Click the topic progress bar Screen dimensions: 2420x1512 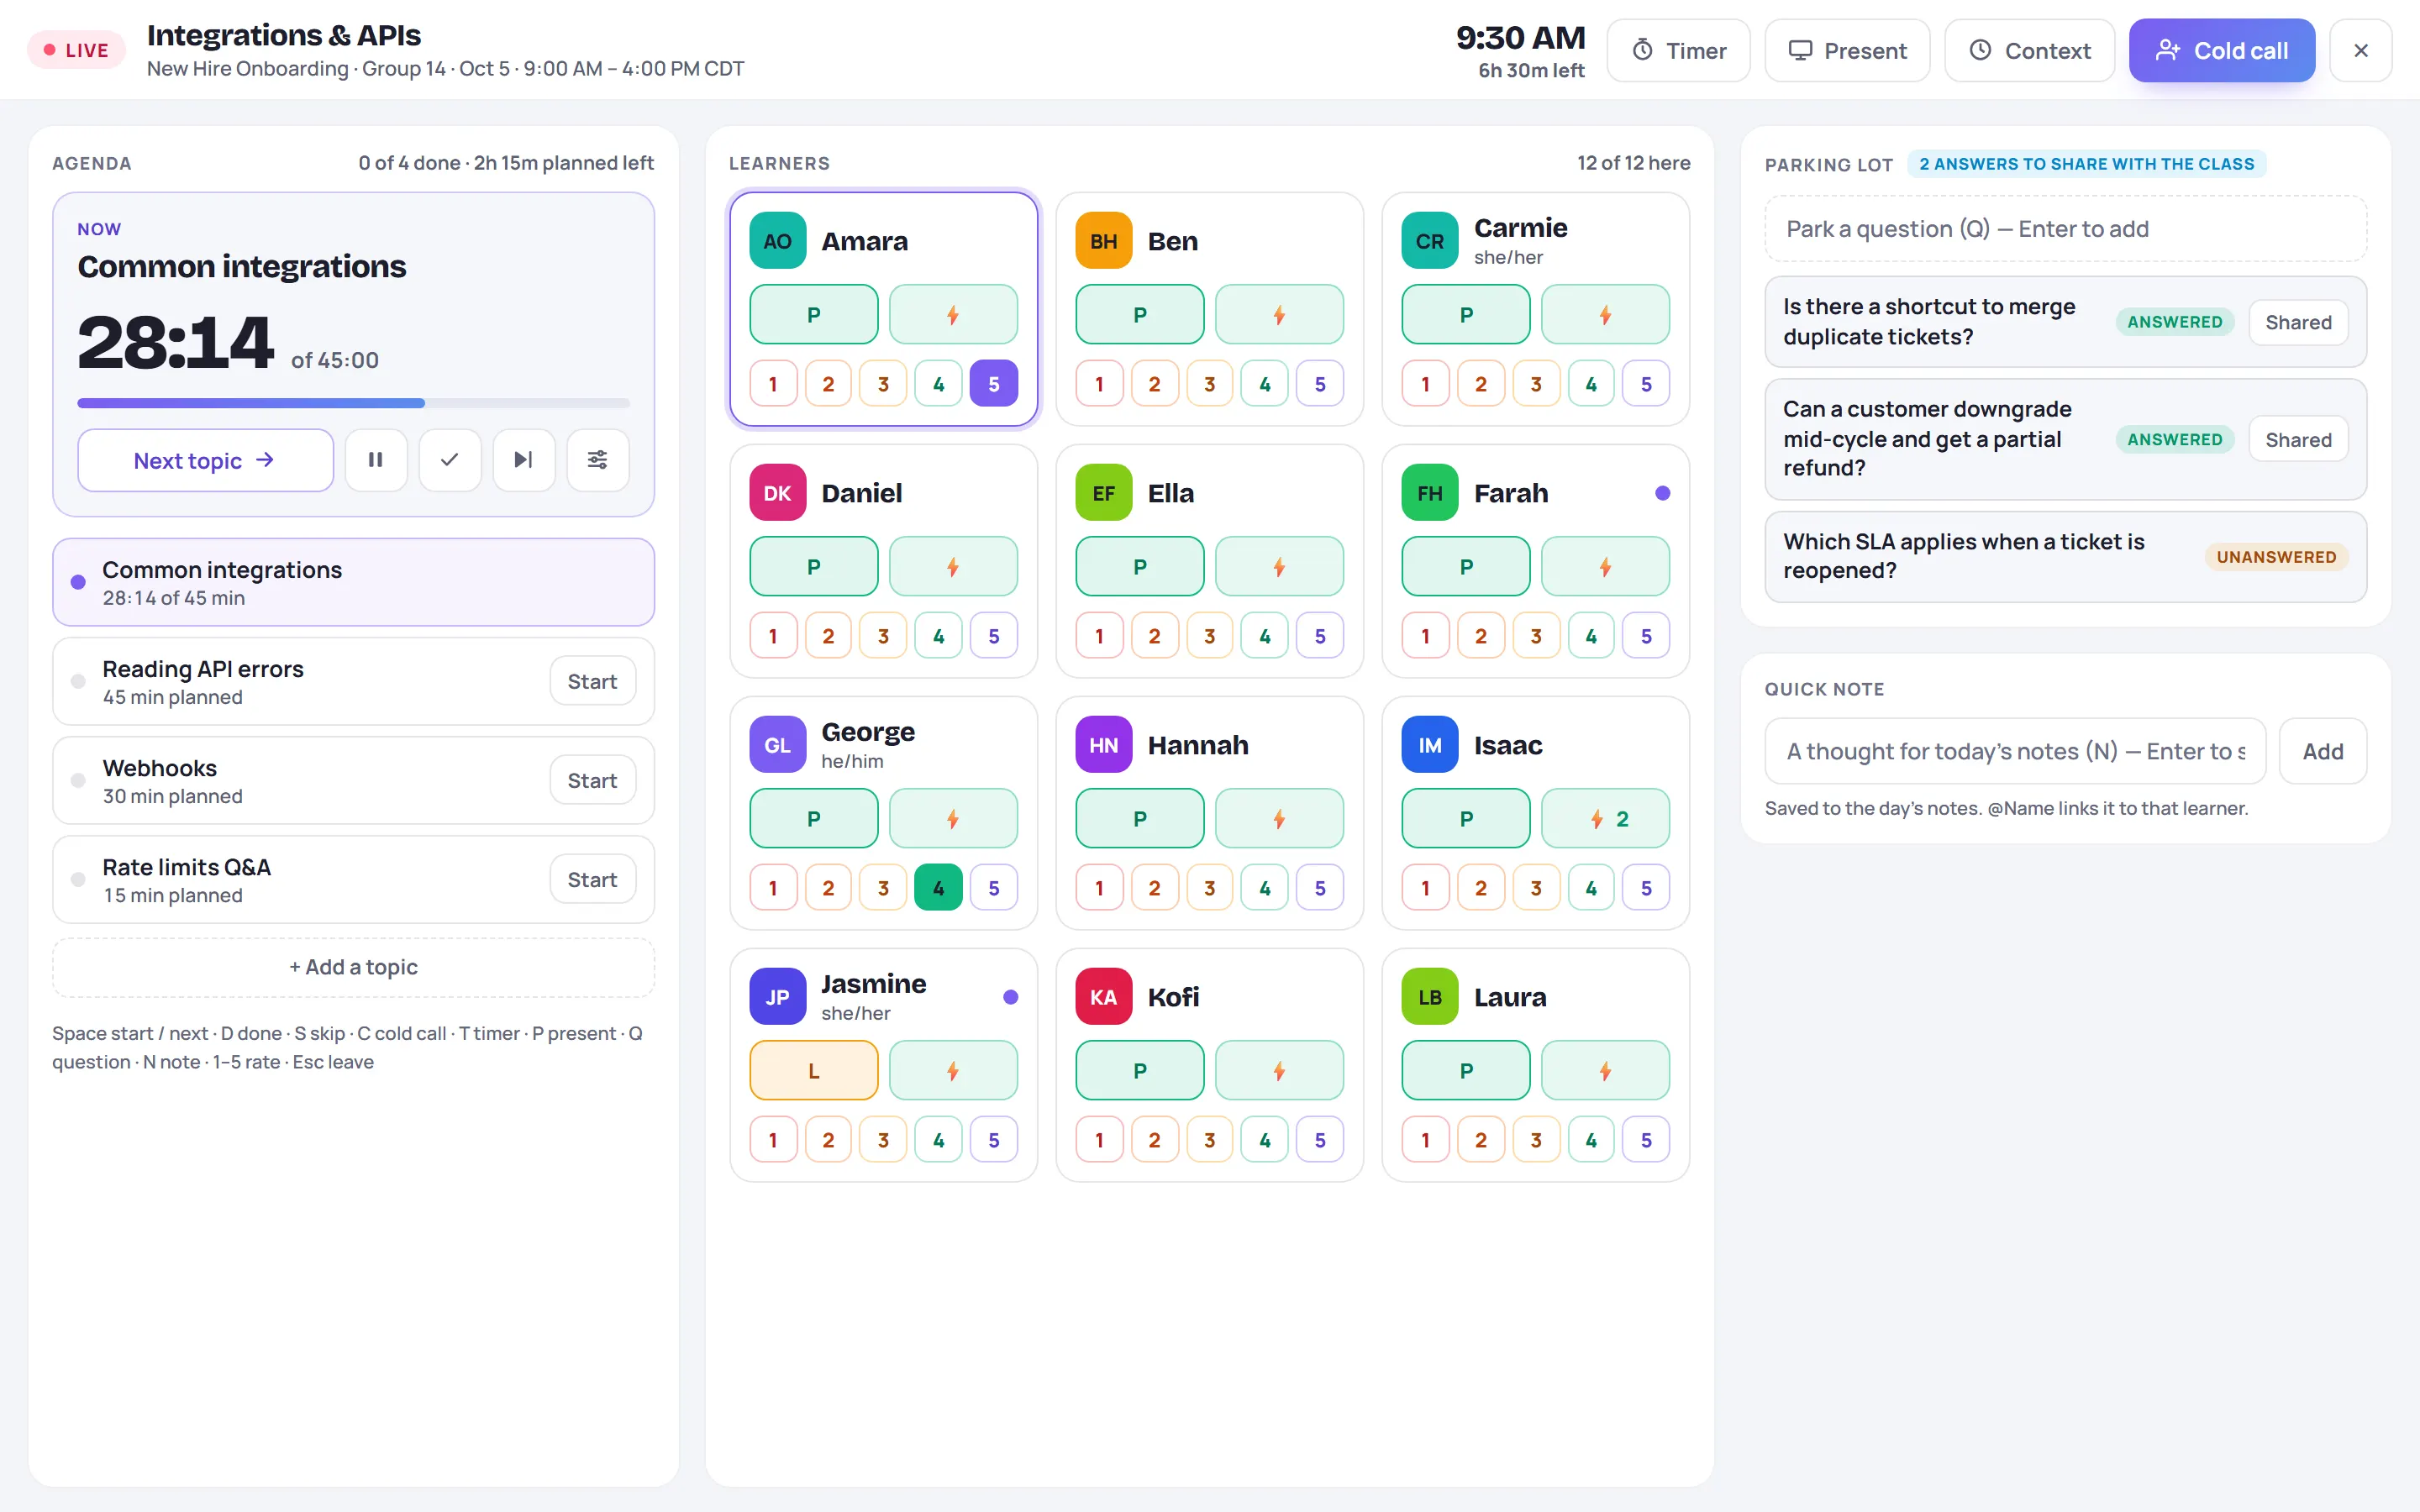pyautogui.click(x=354, y=403)
